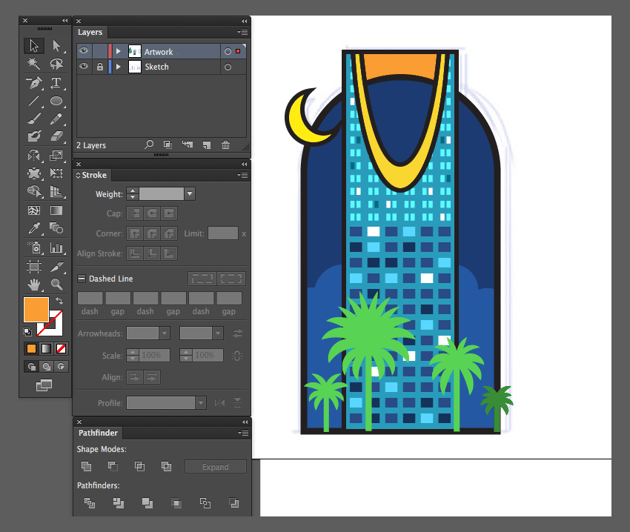This screenshot has width=630, height=532.
Task: Click the Pathfinder panel tab
Action: (98, 433)
